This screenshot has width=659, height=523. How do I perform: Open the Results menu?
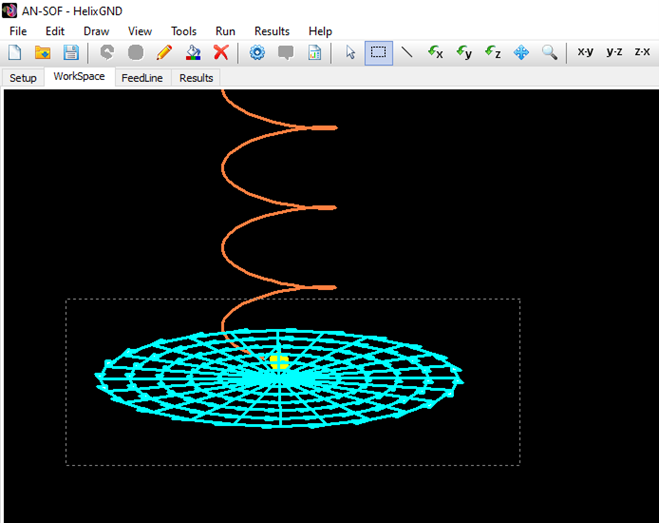272,31
